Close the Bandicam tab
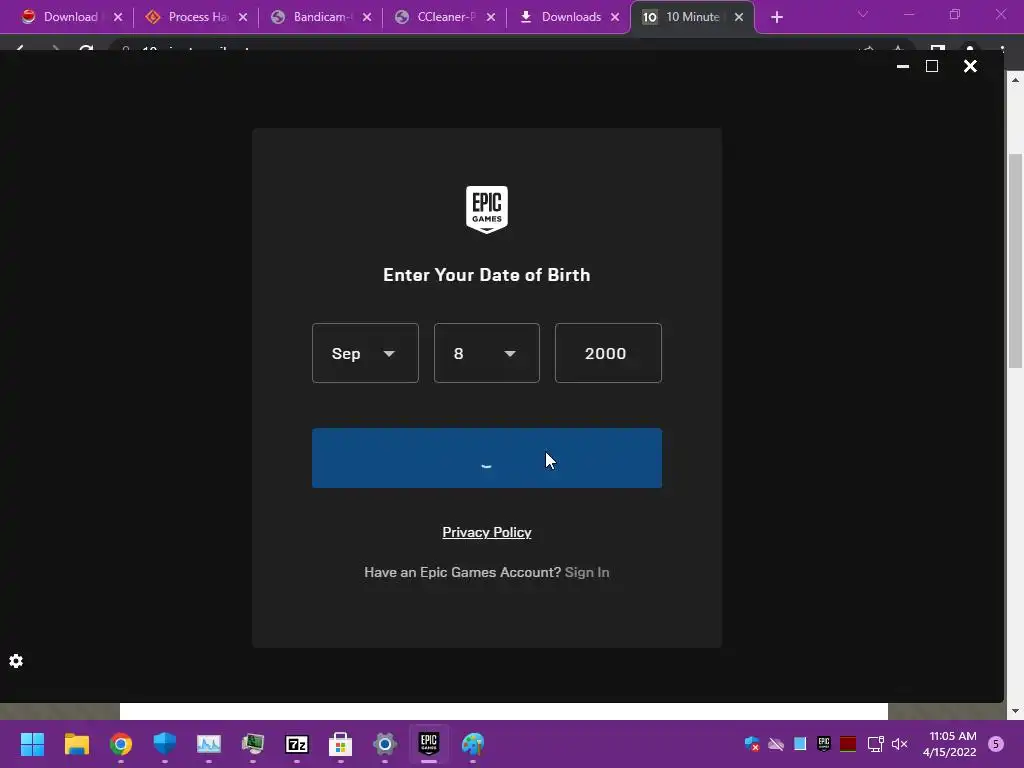1024x768 pixels. (x=367, y=17)
